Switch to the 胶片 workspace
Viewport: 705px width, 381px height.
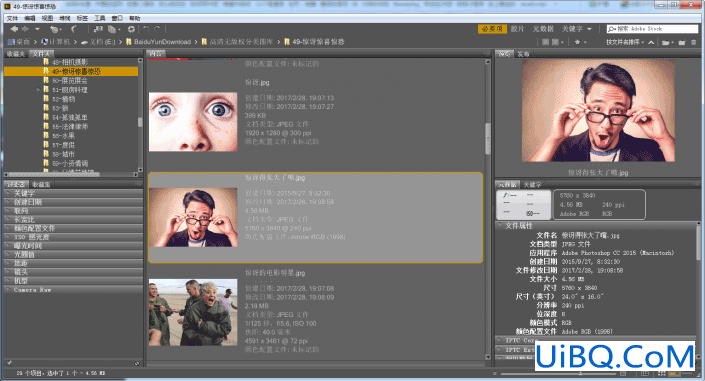click(518, 29)
